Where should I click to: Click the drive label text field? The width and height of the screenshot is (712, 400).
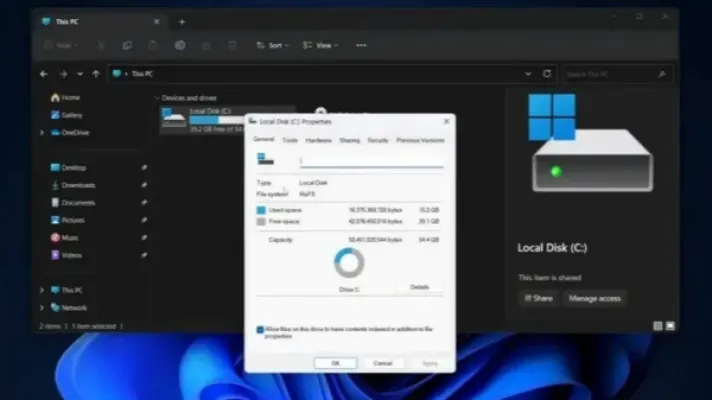[371, 161]
